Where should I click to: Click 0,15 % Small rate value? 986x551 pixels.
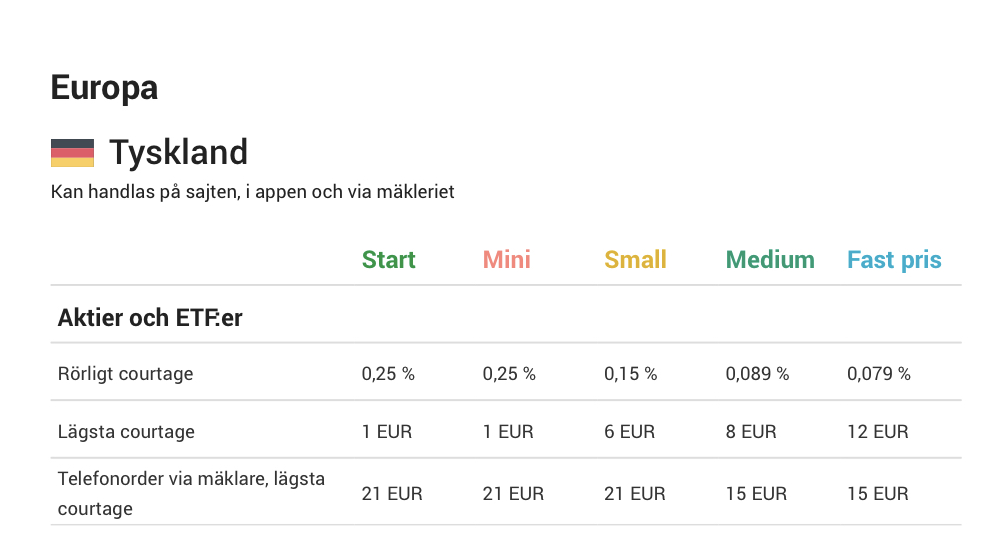point(631,374)
